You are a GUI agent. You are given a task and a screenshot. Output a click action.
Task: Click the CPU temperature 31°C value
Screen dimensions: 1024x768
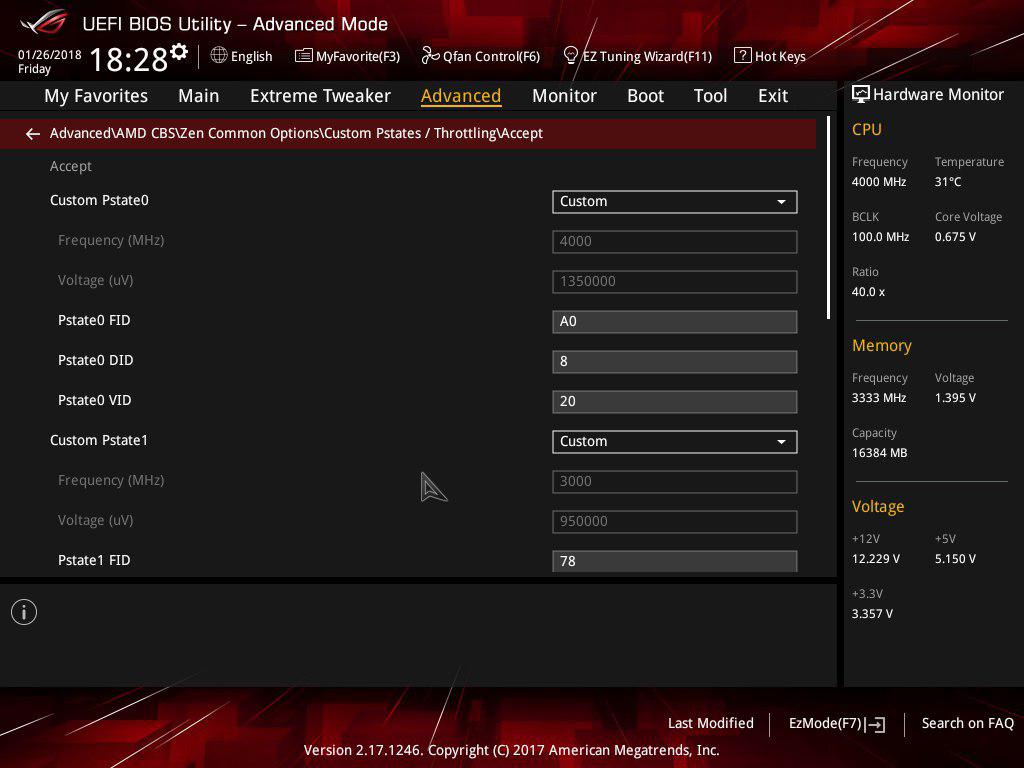pyautogui.click(x=948, y=182)
